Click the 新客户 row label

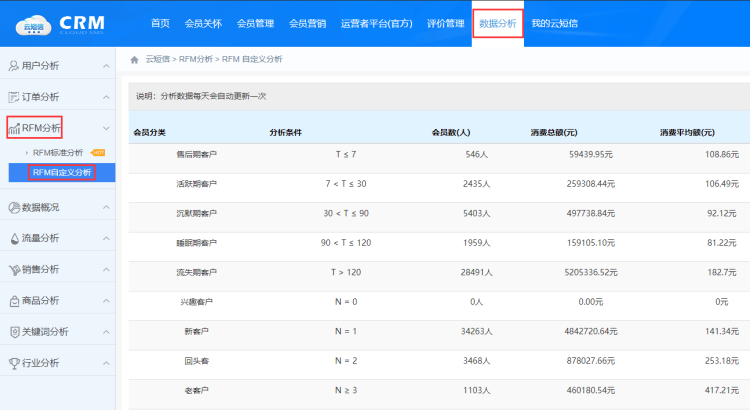[197, 332]
